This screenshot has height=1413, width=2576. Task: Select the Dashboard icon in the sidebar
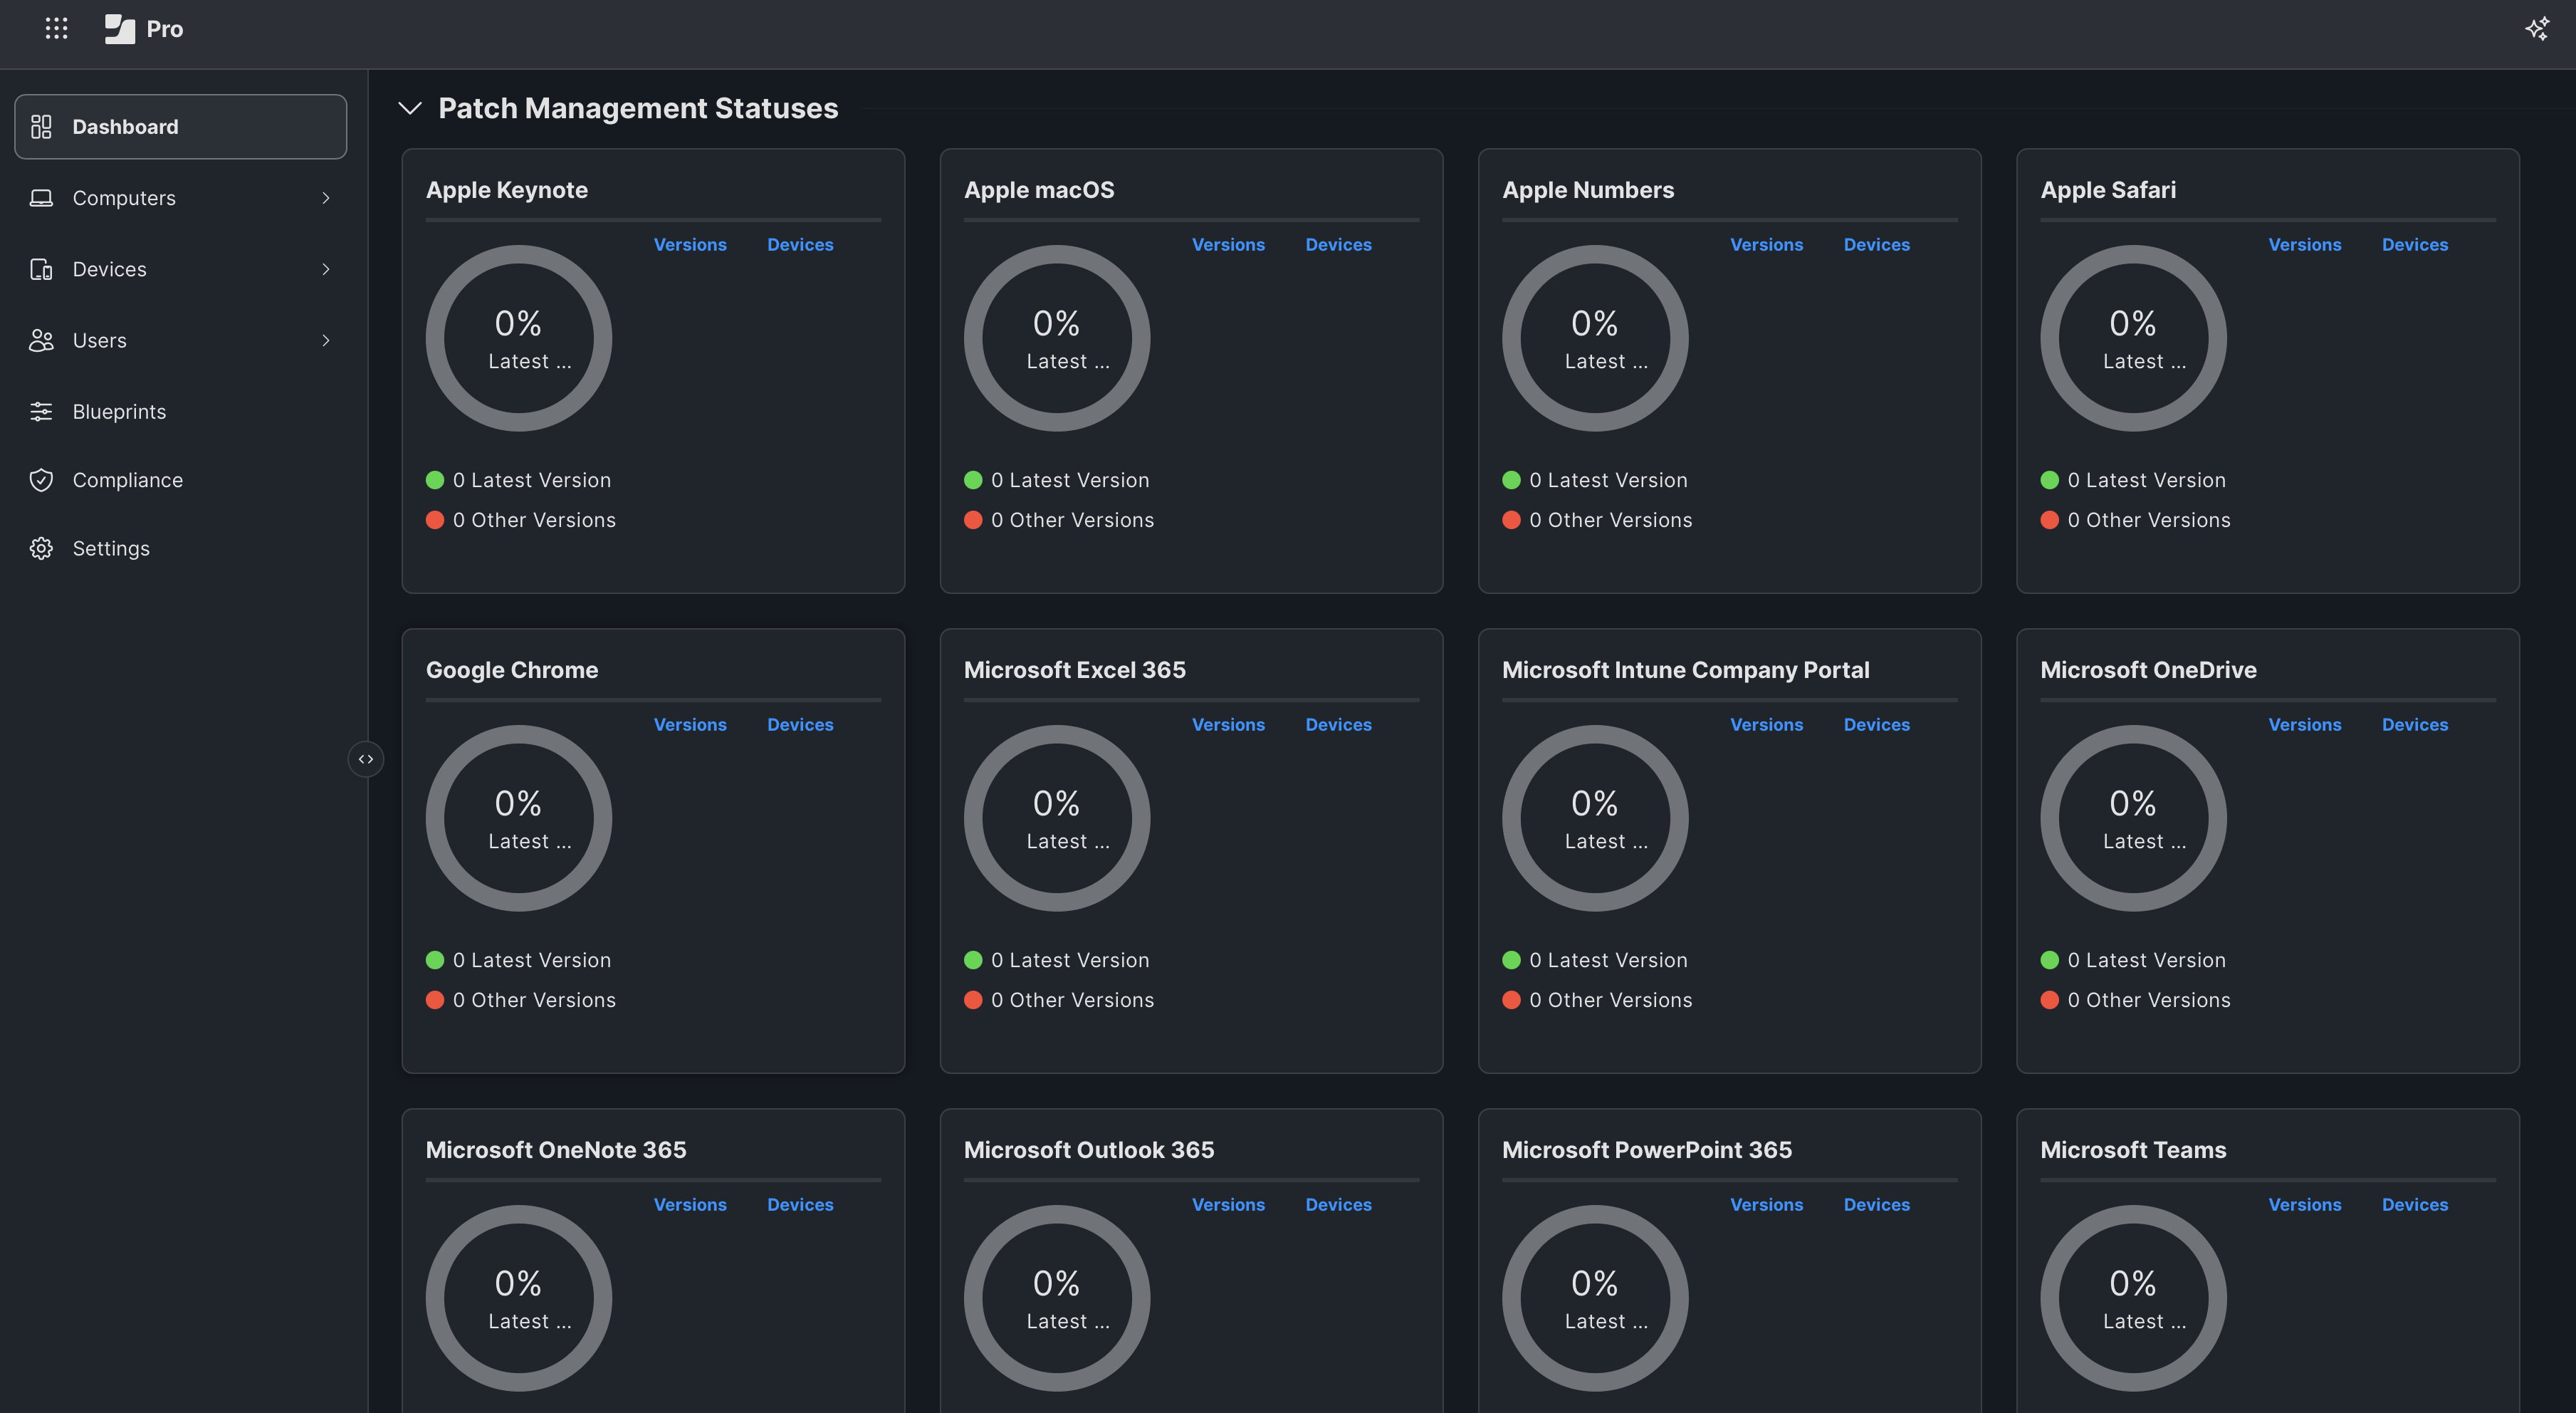(x=41, y=126)
